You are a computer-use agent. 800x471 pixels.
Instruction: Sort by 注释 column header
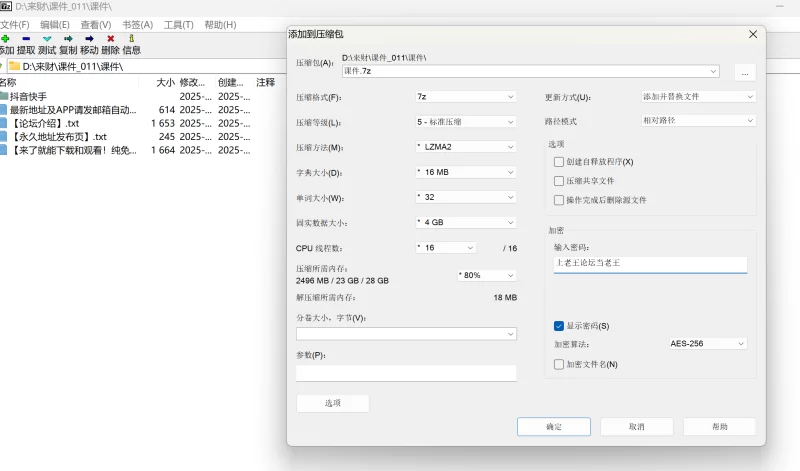click(265, 82)
